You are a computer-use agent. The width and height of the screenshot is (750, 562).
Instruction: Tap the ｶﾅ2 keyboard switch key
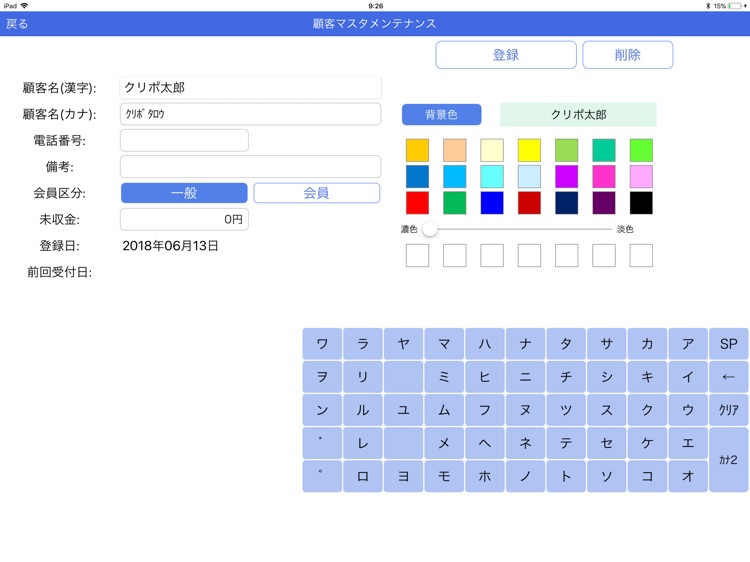coord(728,460)
